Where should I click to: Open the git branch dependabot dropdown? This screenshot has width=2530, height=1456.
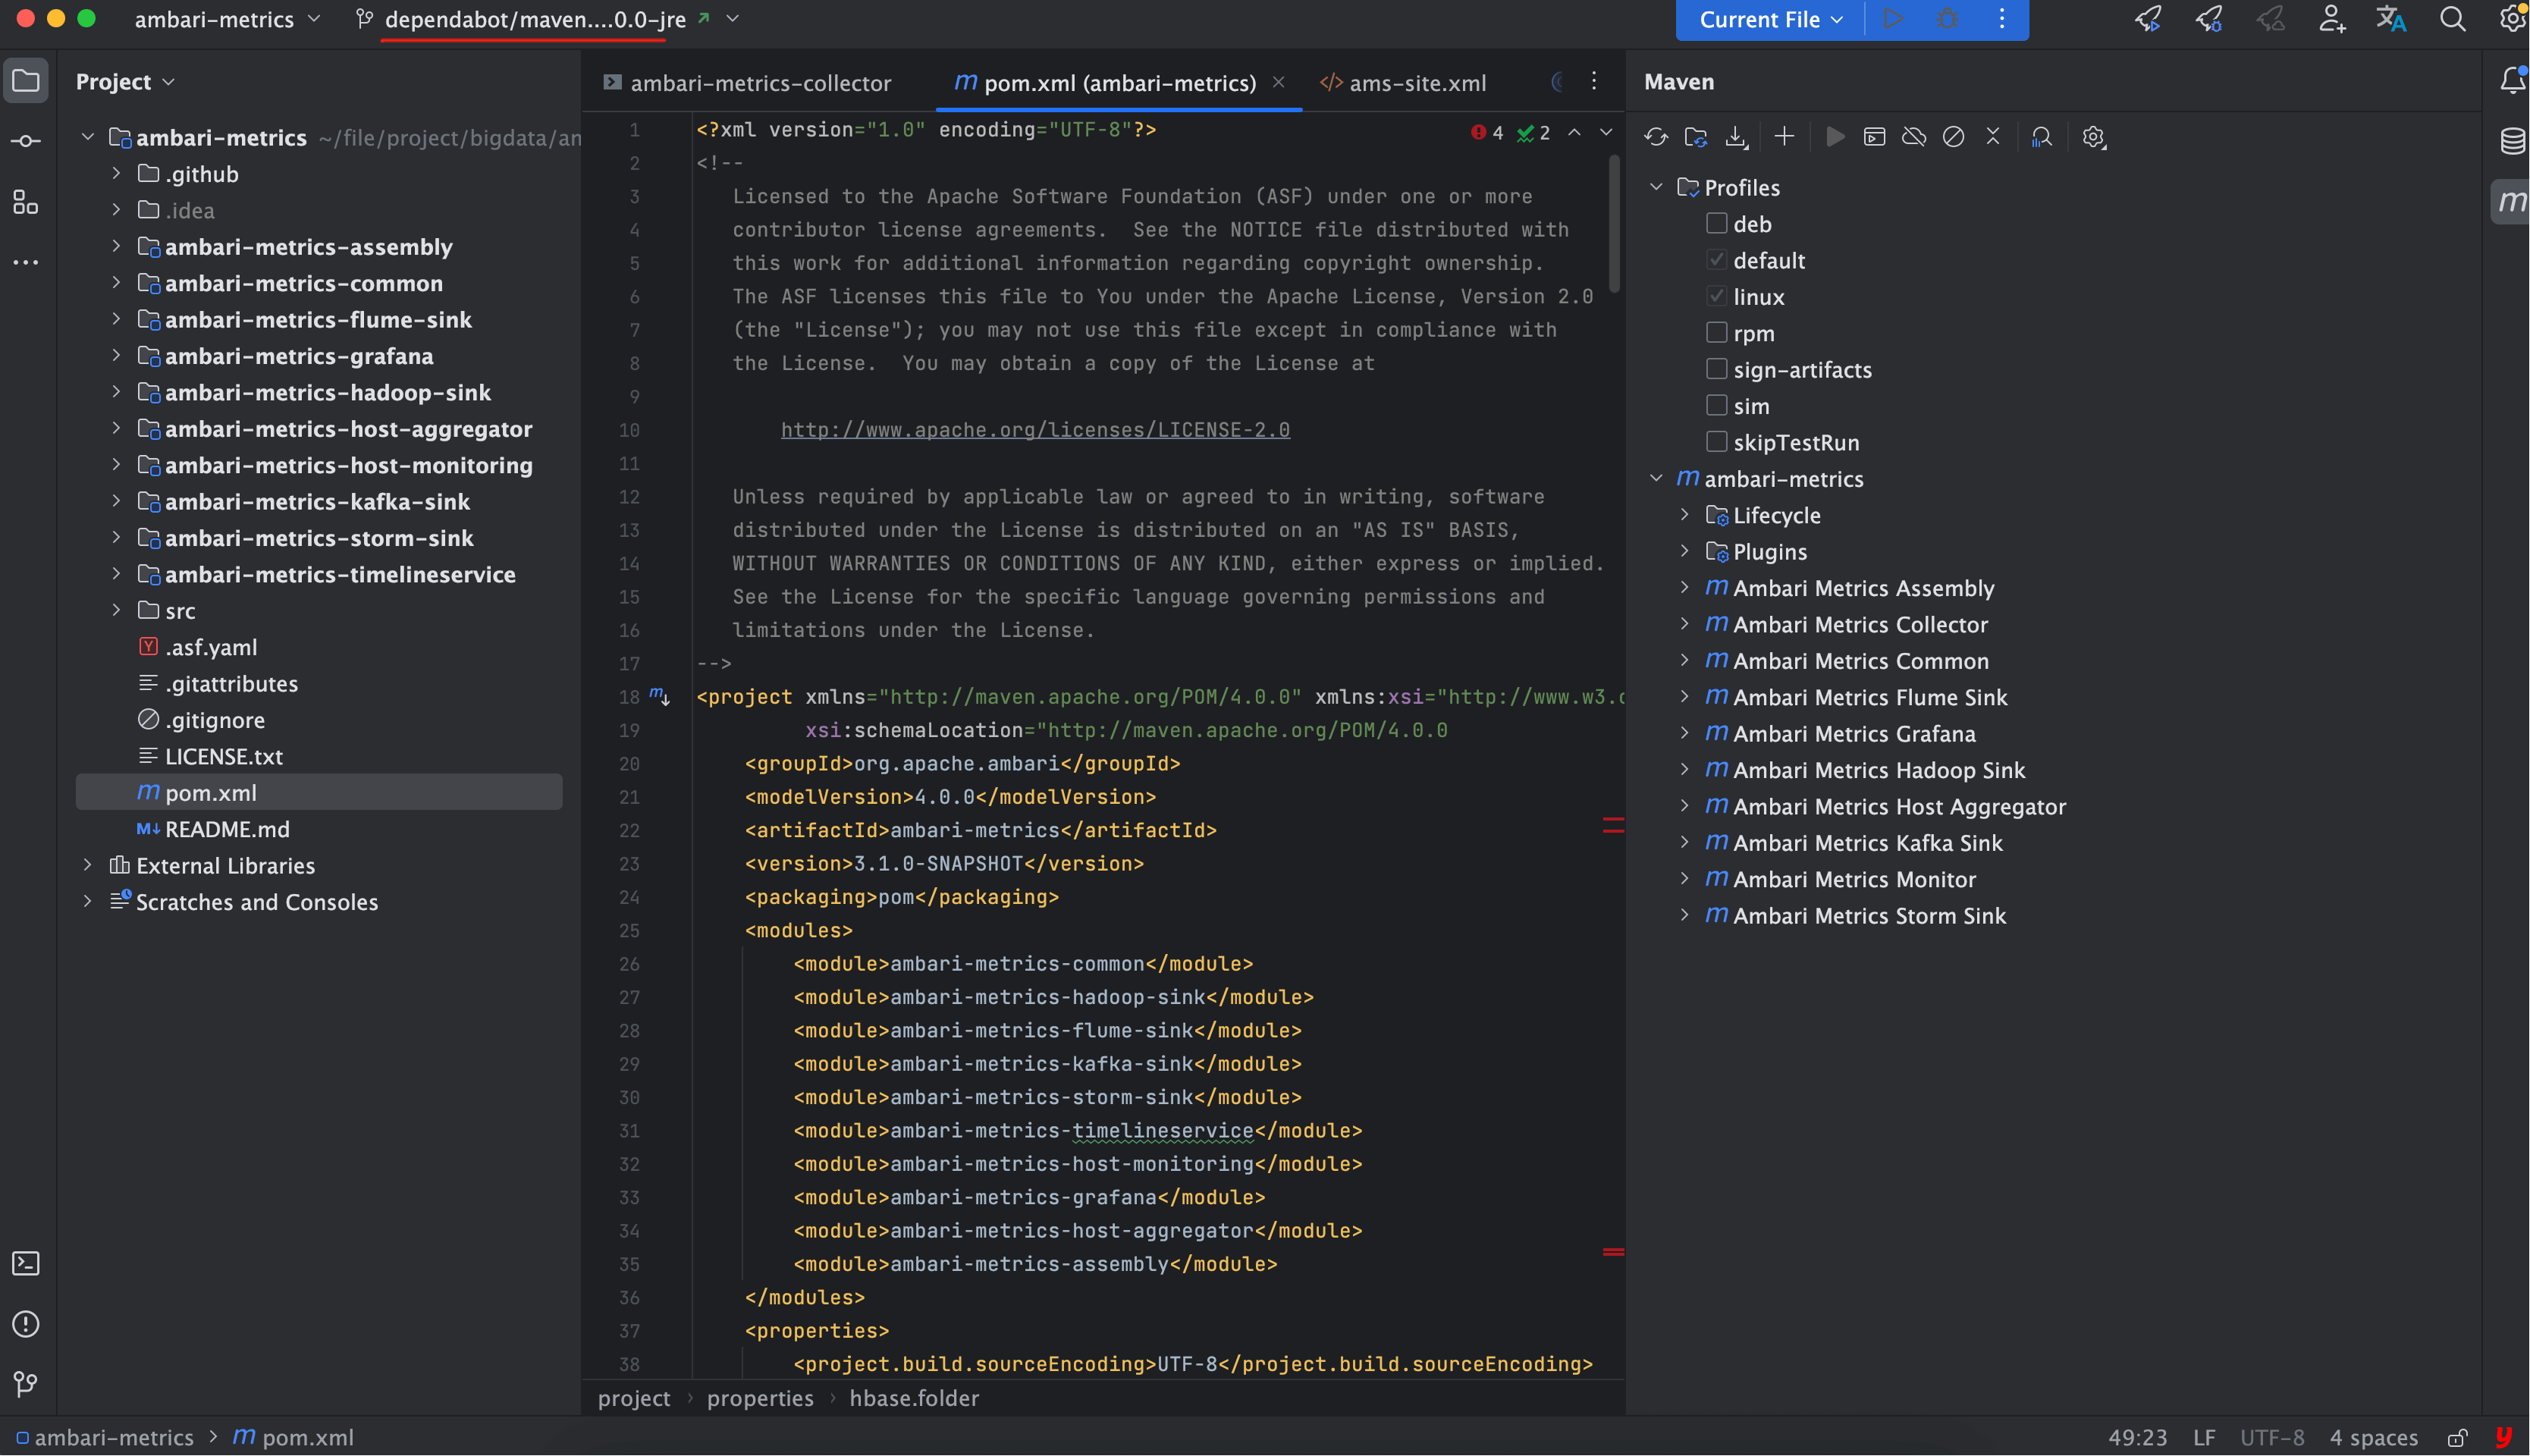[x=547, y=19]
